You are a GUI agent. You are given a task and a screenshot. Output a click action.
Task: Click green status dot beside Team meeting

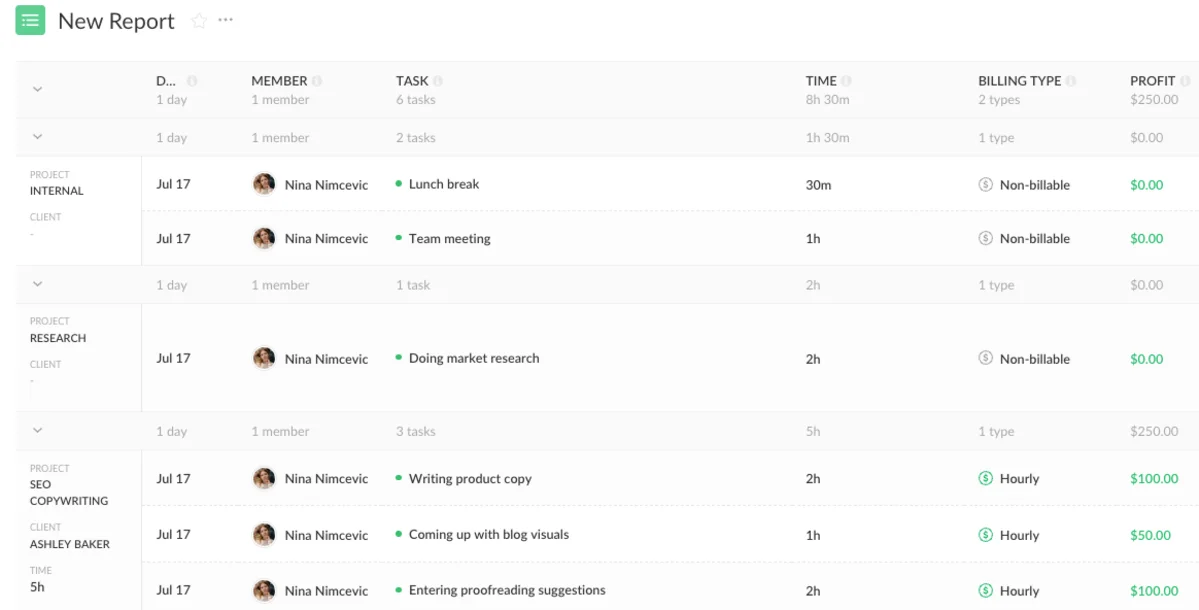(x=398, y=238)
